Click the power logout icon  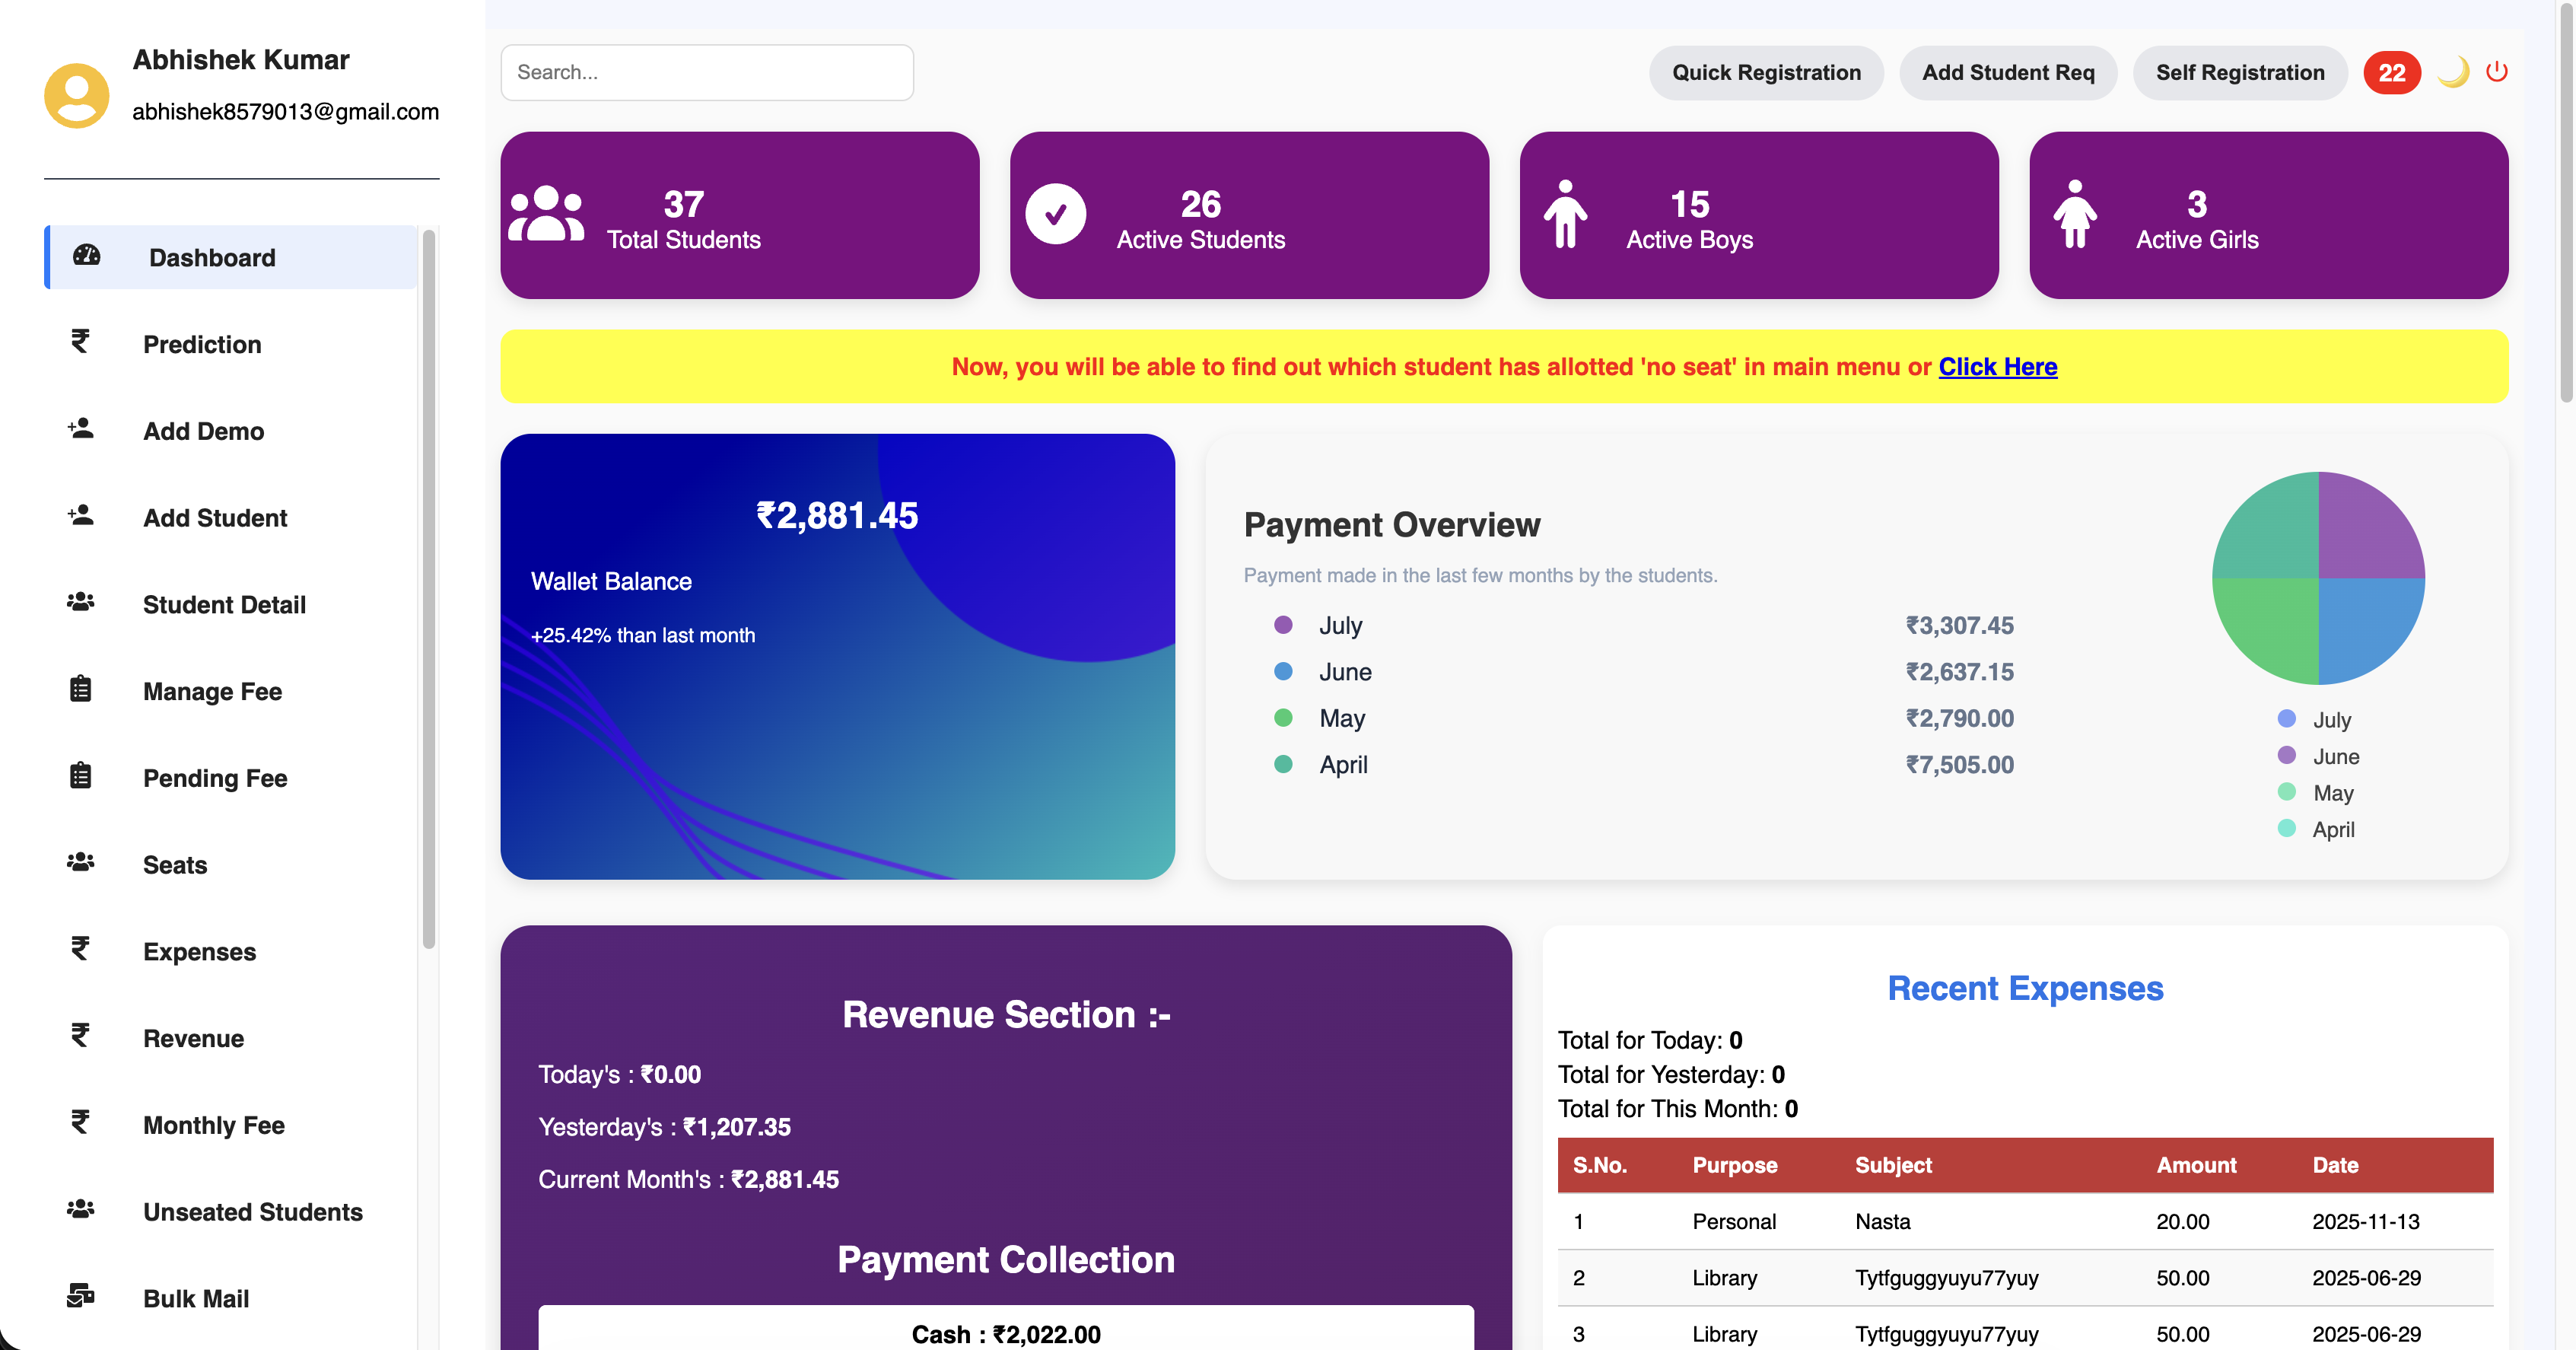coord(2496,72)
